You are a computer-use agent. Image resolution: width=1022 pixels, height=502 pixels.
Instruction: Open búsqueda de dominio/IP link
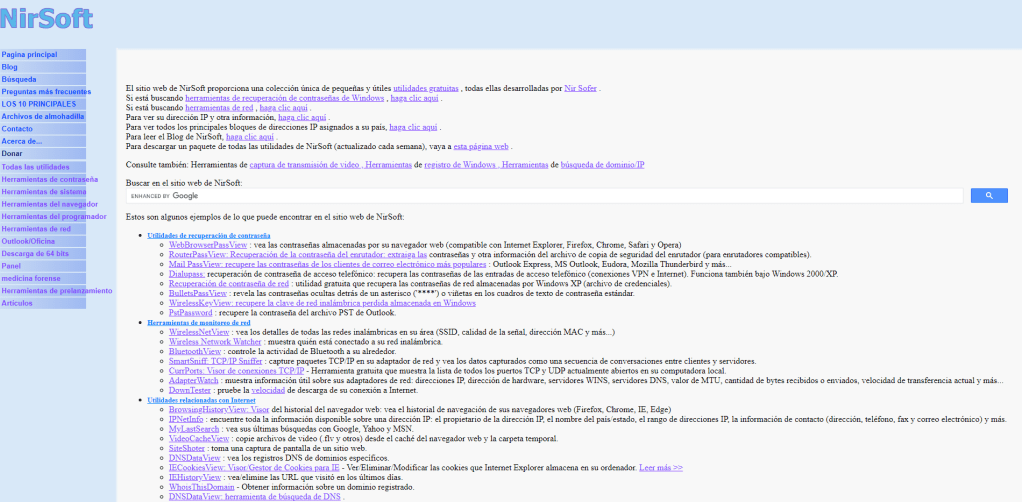coord(602,165)
